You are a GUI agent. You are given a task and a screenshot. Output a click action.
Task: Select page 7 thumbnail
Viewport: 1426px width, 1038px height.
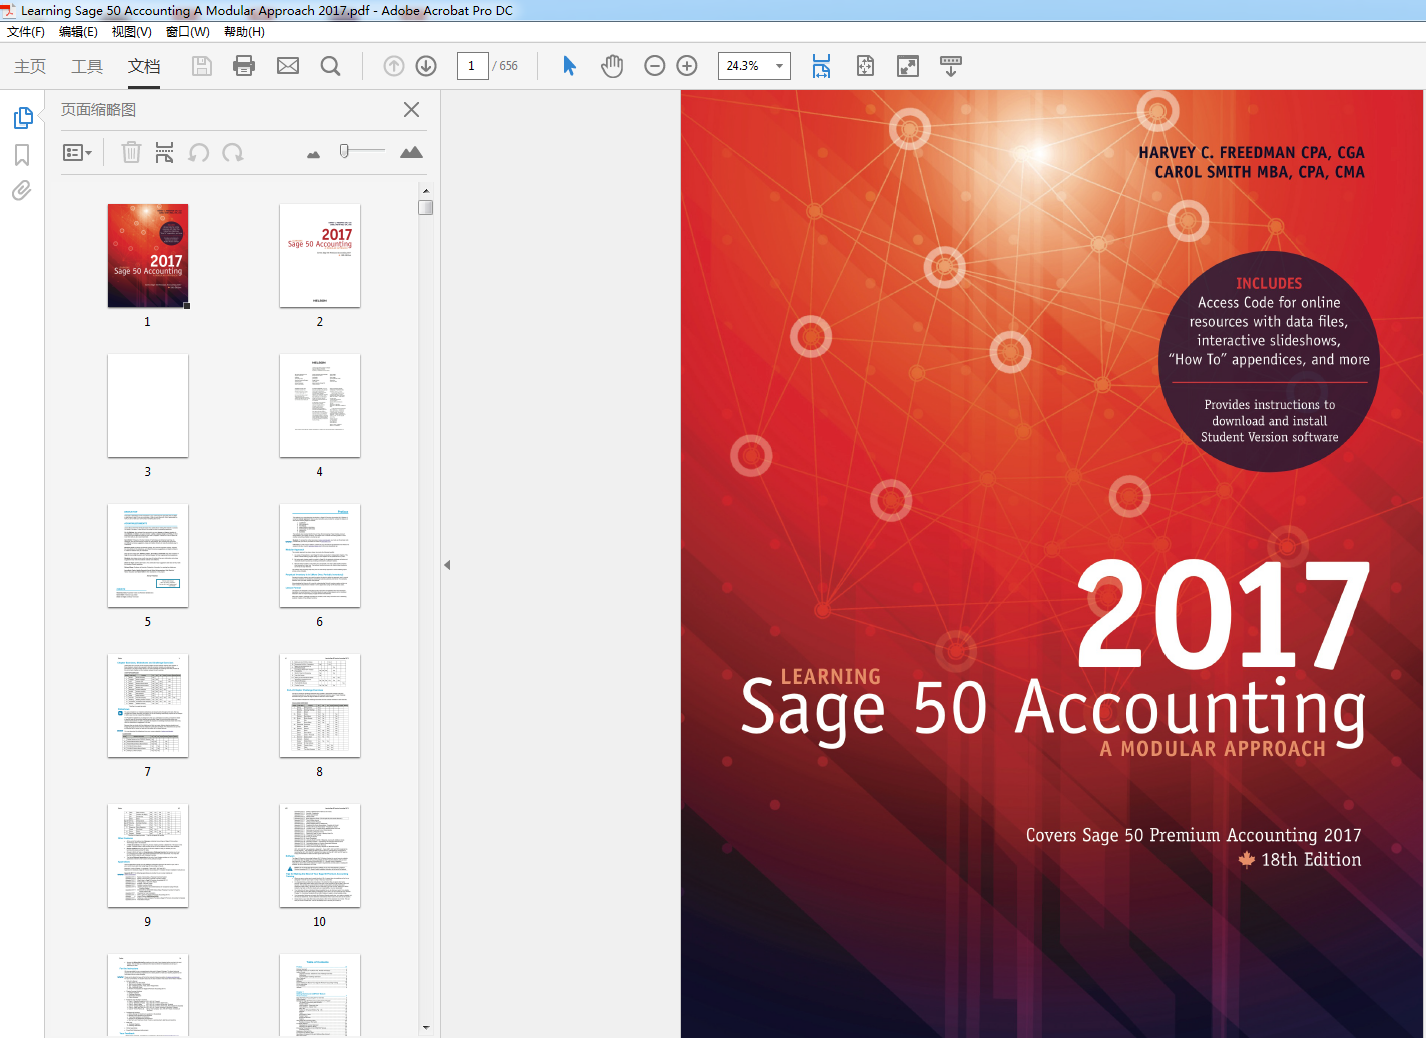click(x=148, y=706)
